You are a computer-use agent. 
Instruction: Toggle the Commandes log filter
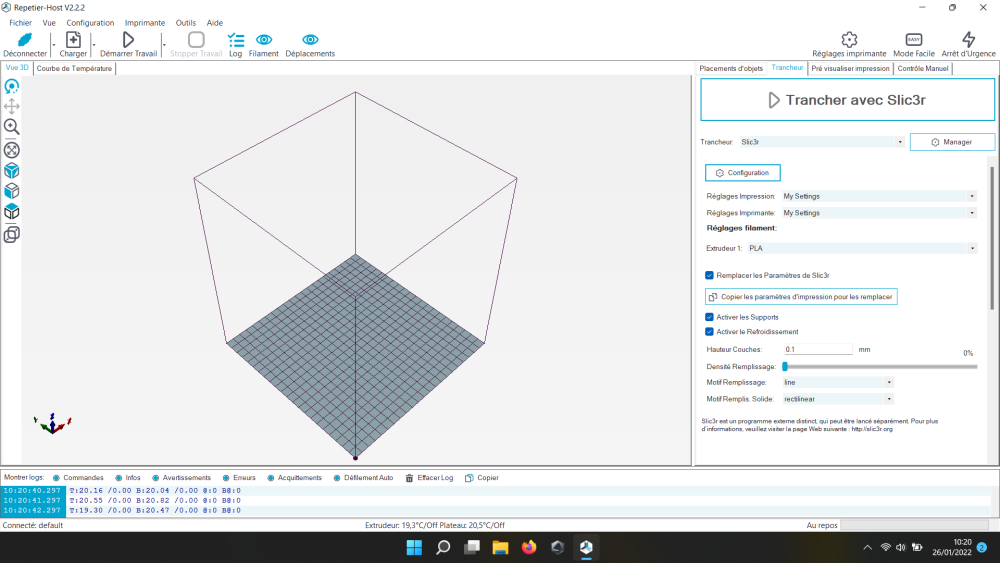[x=78, y=478]
